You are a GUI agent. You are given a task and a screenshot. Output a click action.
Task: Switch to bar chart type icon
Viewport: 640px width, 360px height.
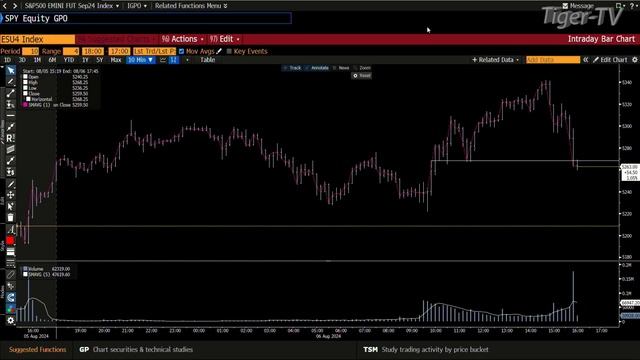(174, 60)
